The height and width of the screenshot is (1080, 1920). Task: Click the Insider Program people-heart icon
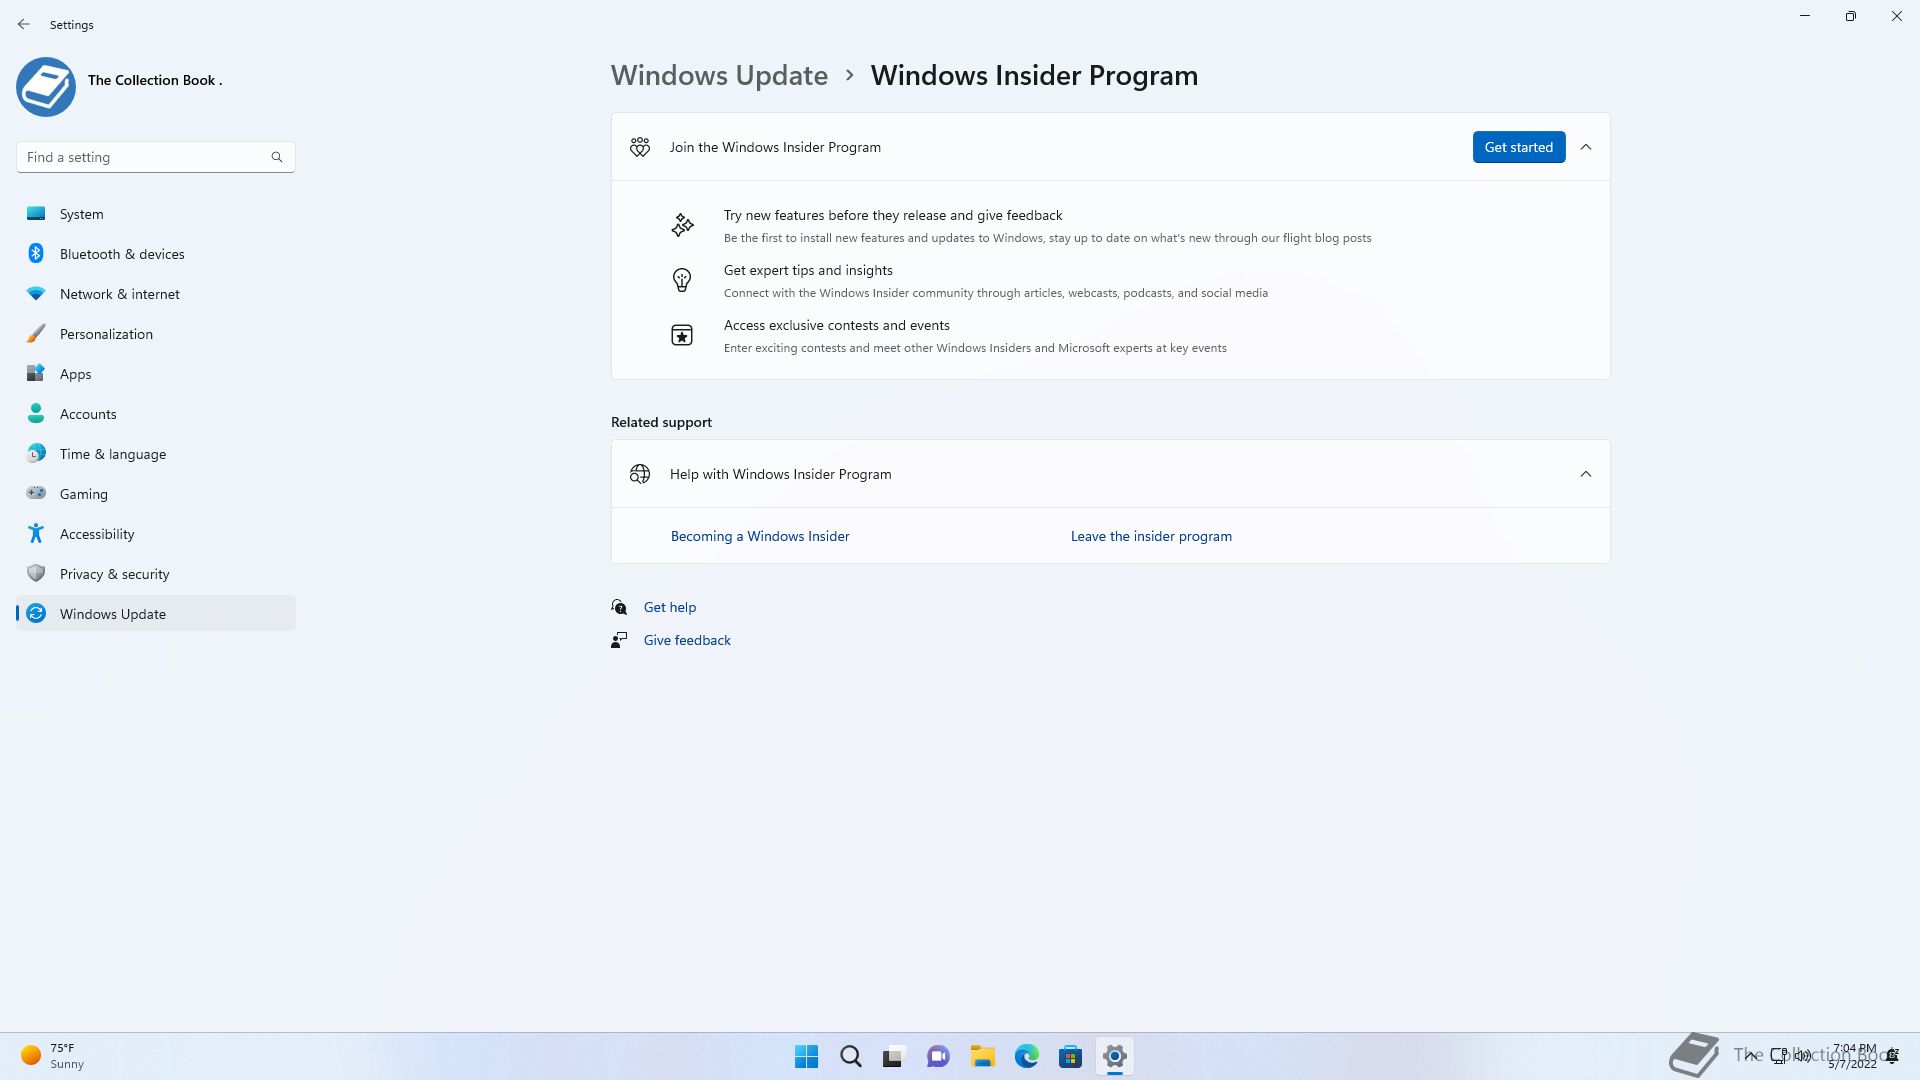(x=640, y=147)
